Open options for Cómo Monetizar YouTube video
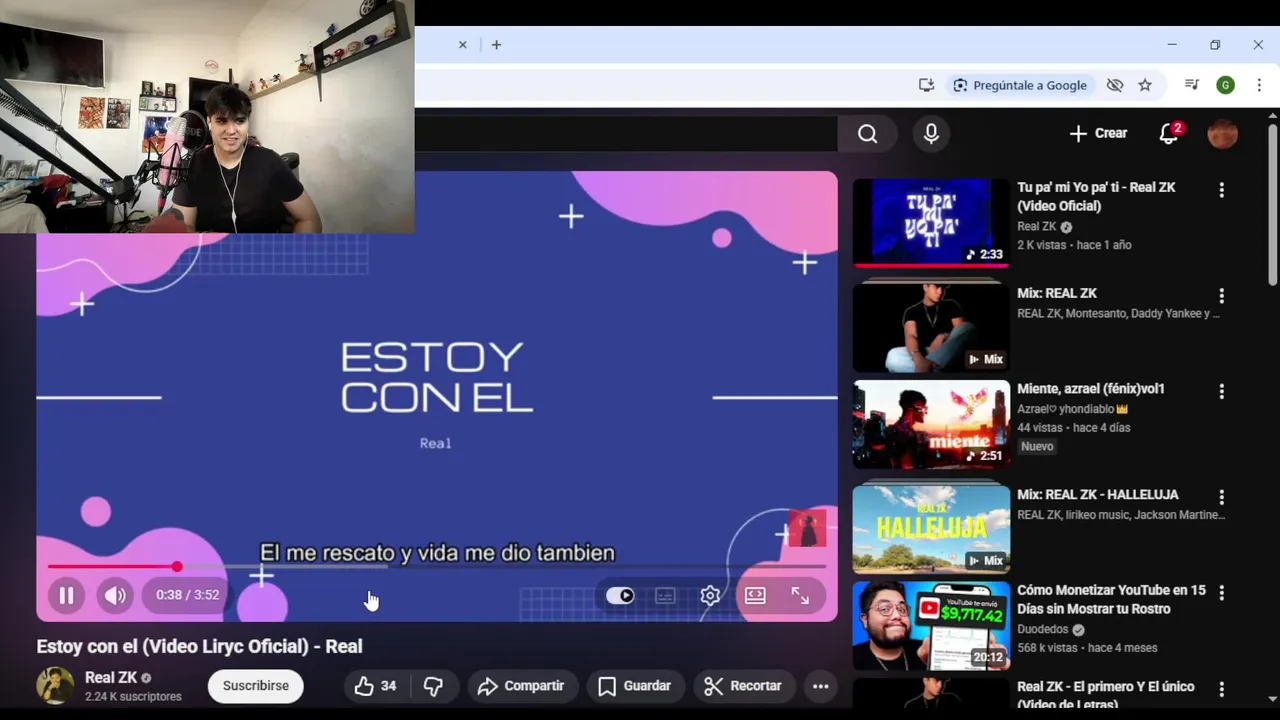Image resolution: width=1280 pixels, height=720 pixels. point(1221,593)
